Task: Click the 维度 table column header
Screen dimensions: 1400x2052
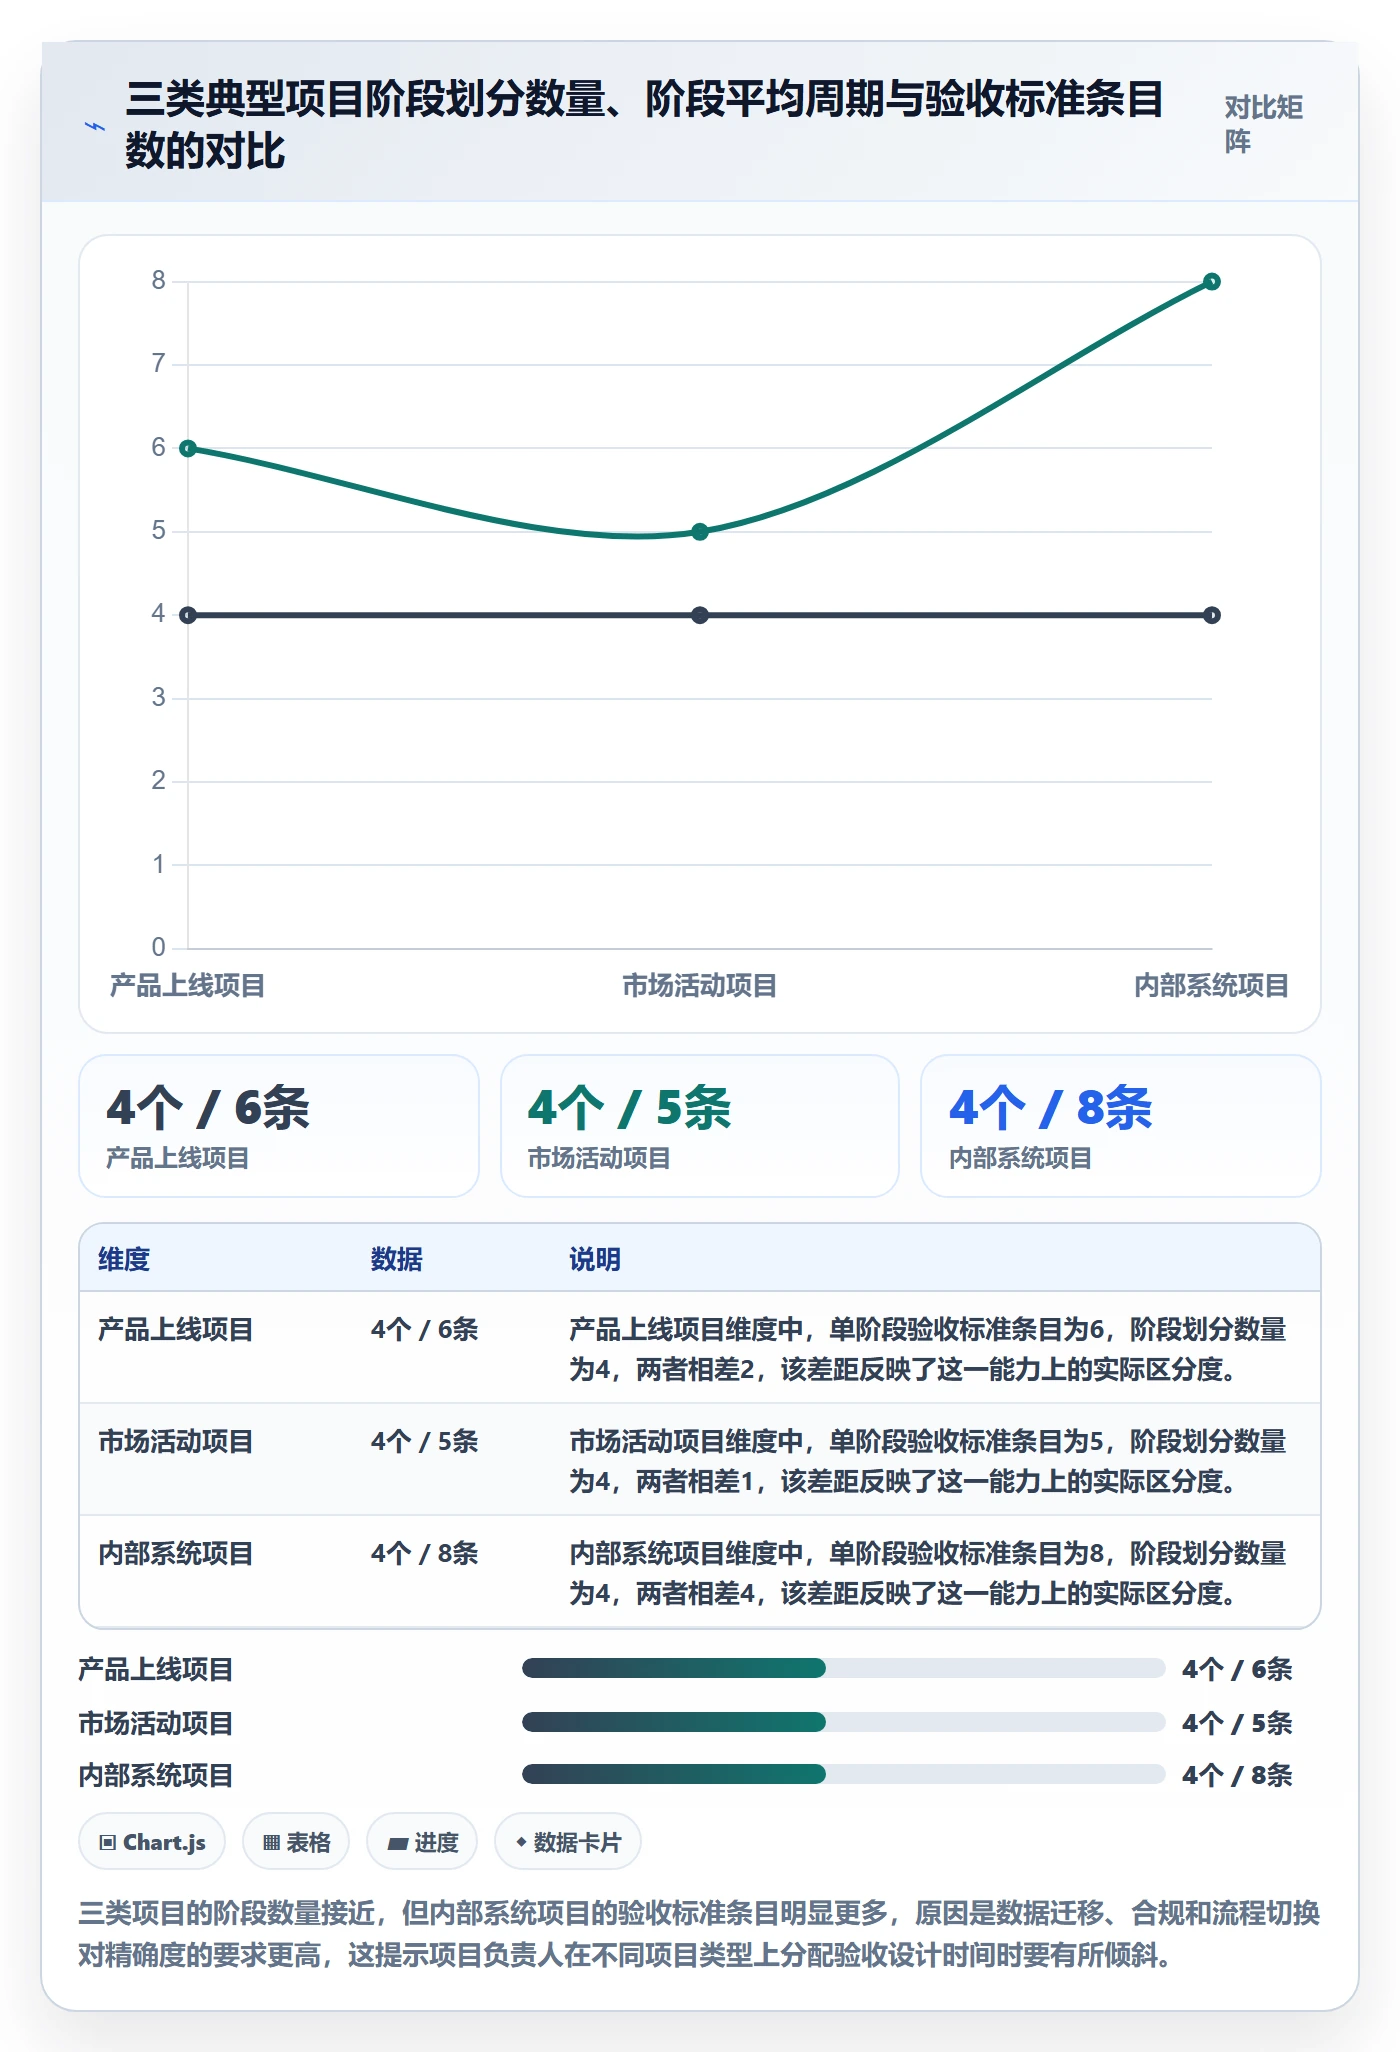Action: click(x=124, y=1259)
